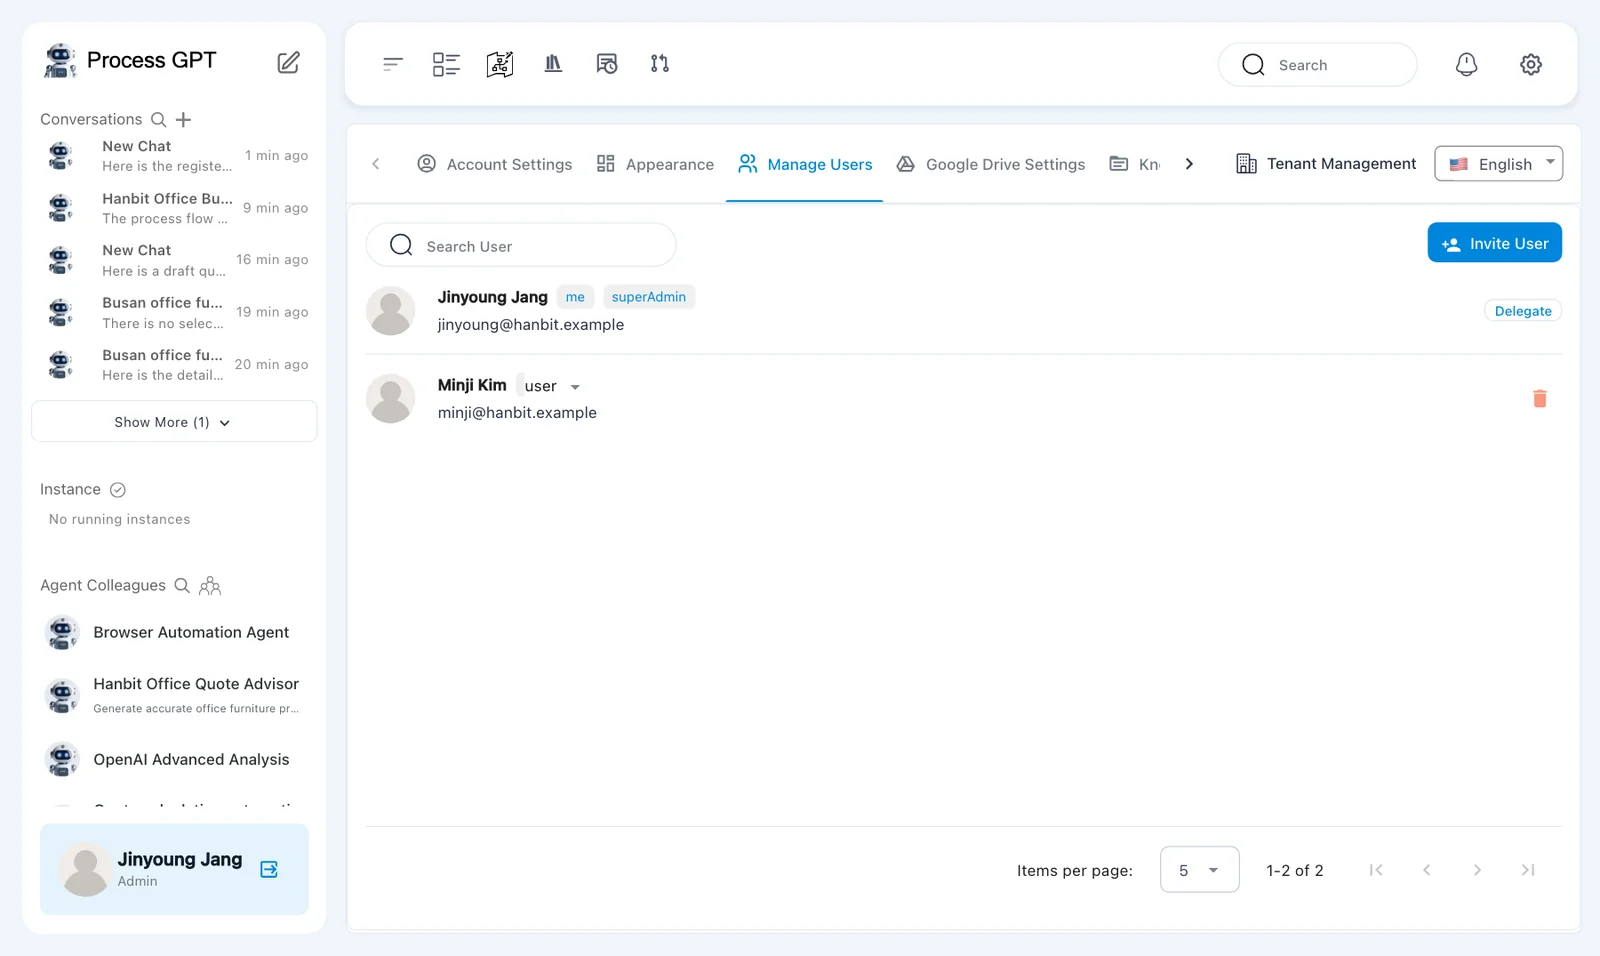This screenshot has height=956, width=1600.
Task: Click the top bar Search field
Action: [1317, 65]
